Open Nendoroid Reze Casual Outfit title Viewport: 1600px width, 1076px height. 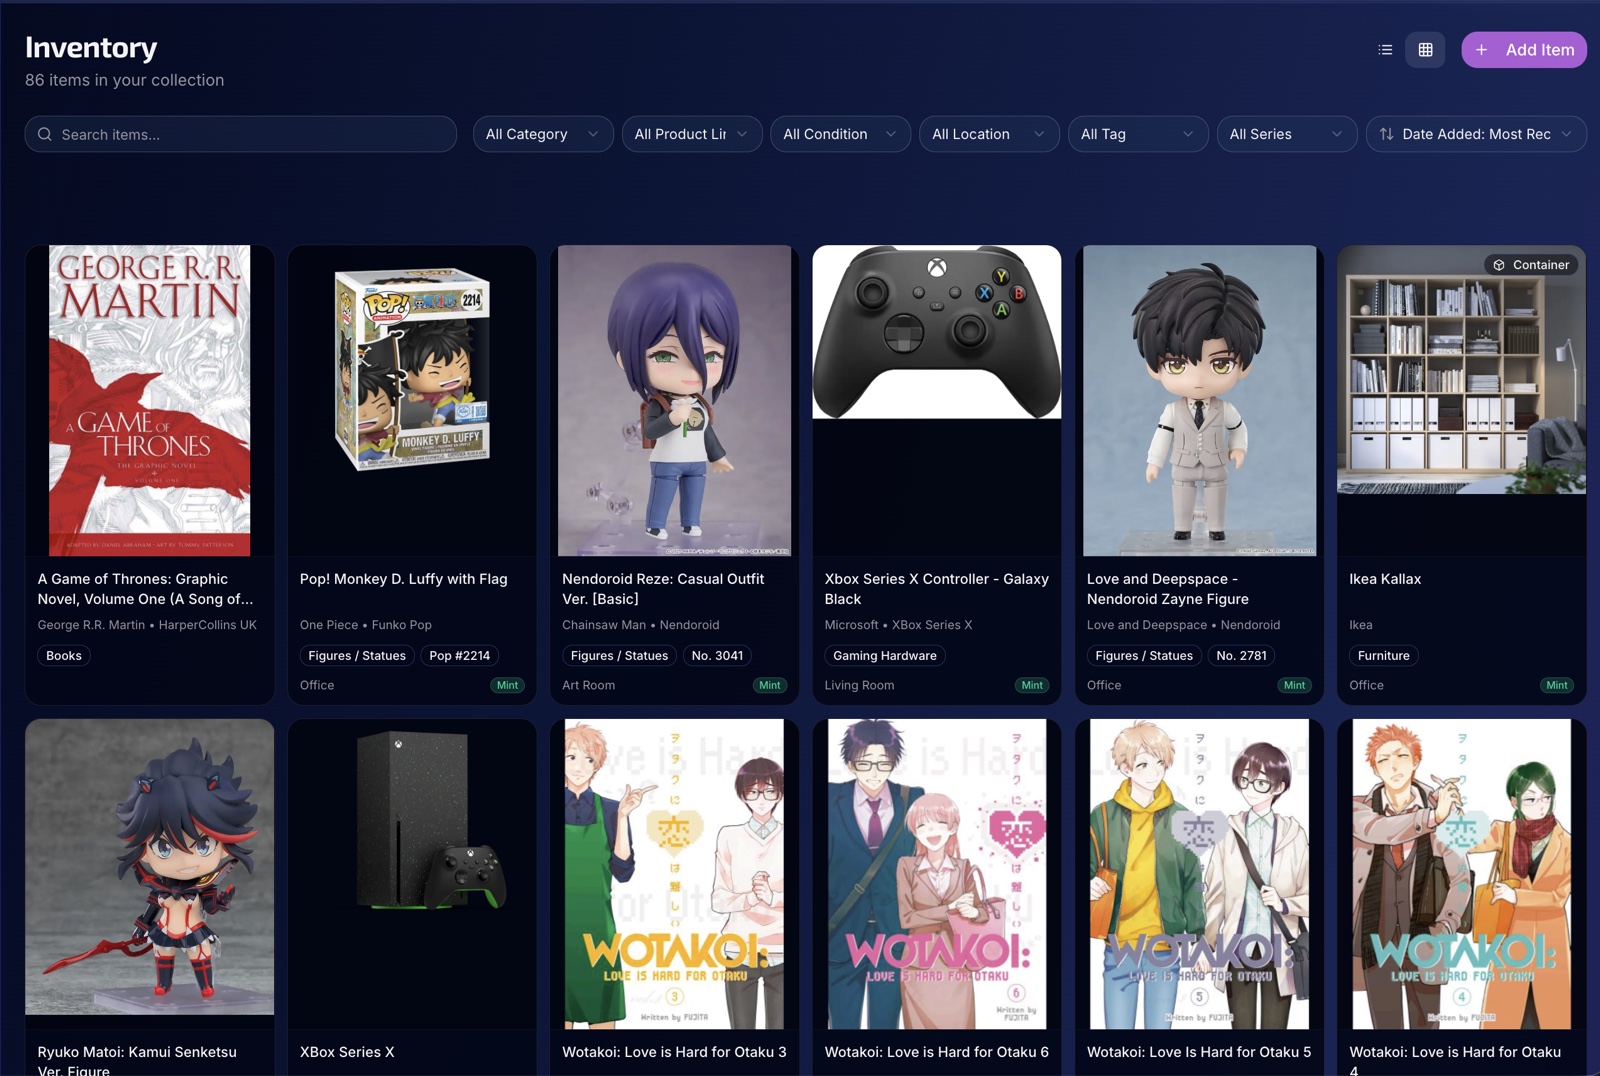coord(663,589)
